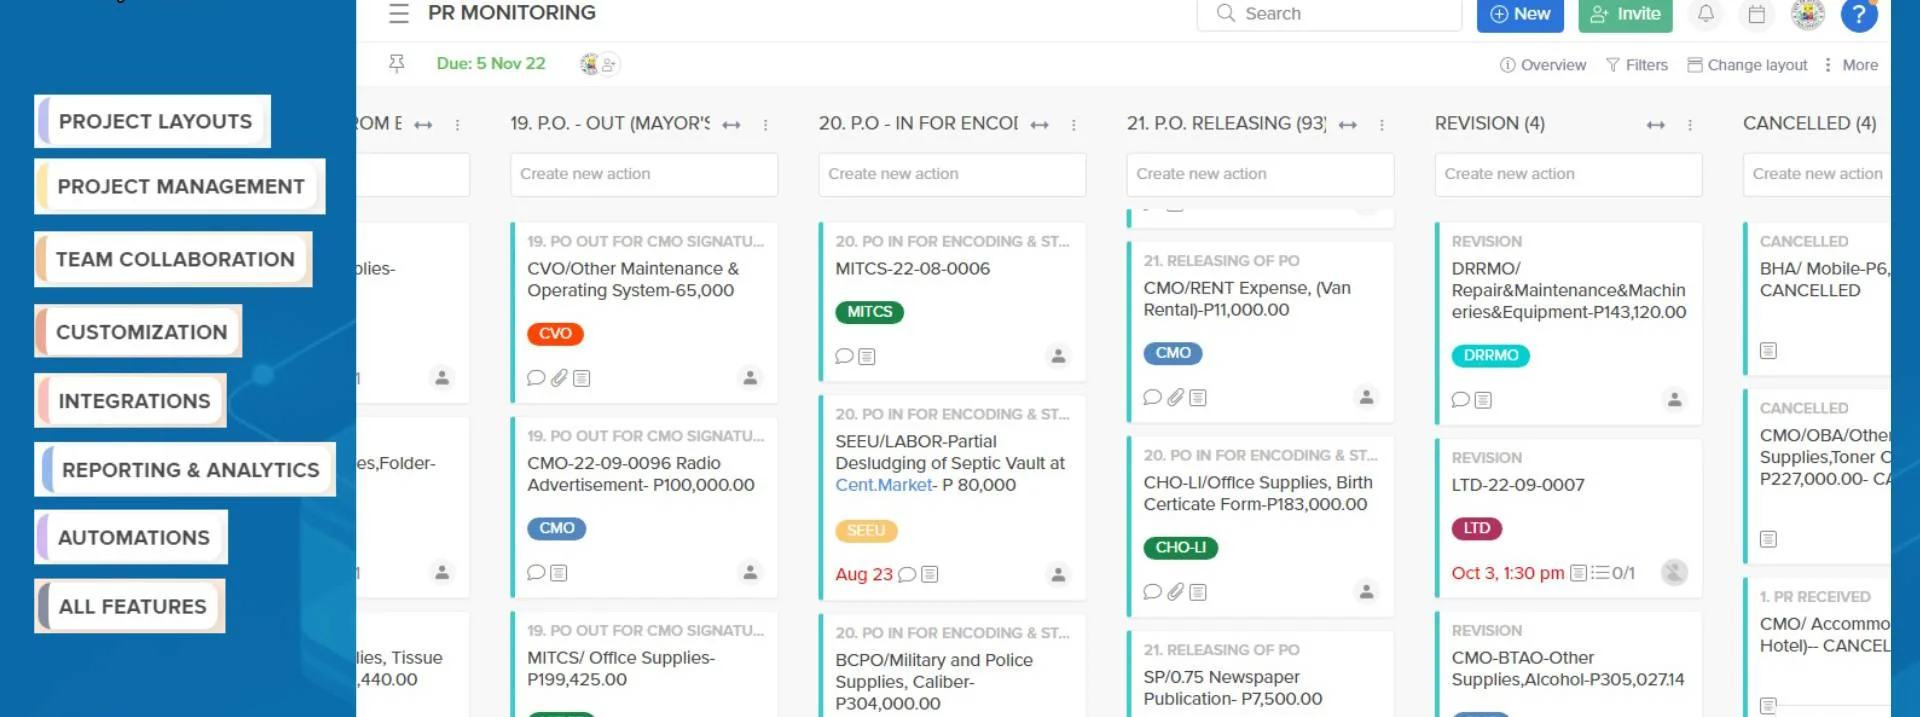1920x717 pixels.
Task: Expand width of 19. P.O. - OUT column
Action: click(731, 125)
